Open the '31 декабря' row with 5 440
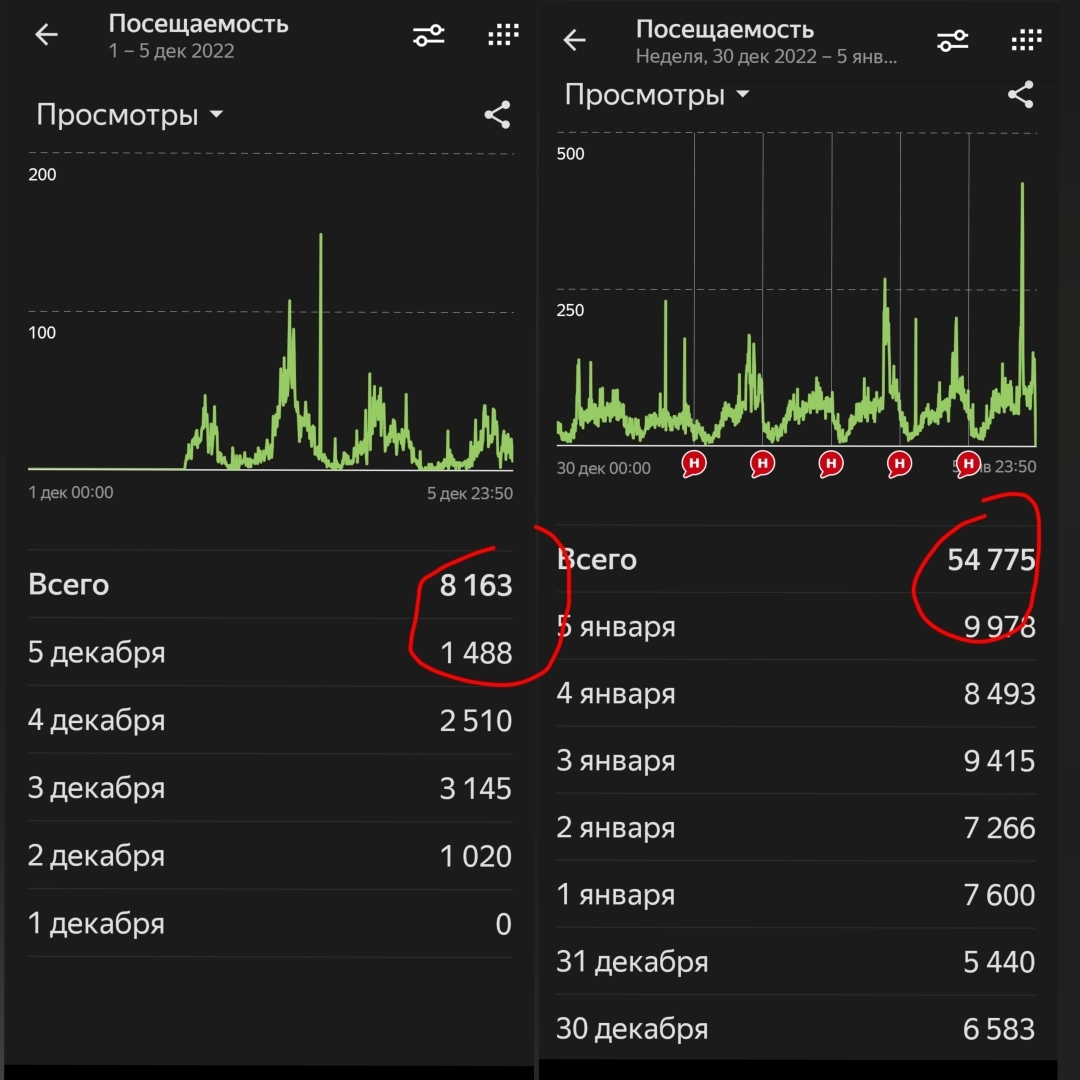The height and width of the screenshot is (1080, 1080). pos(795,962)
